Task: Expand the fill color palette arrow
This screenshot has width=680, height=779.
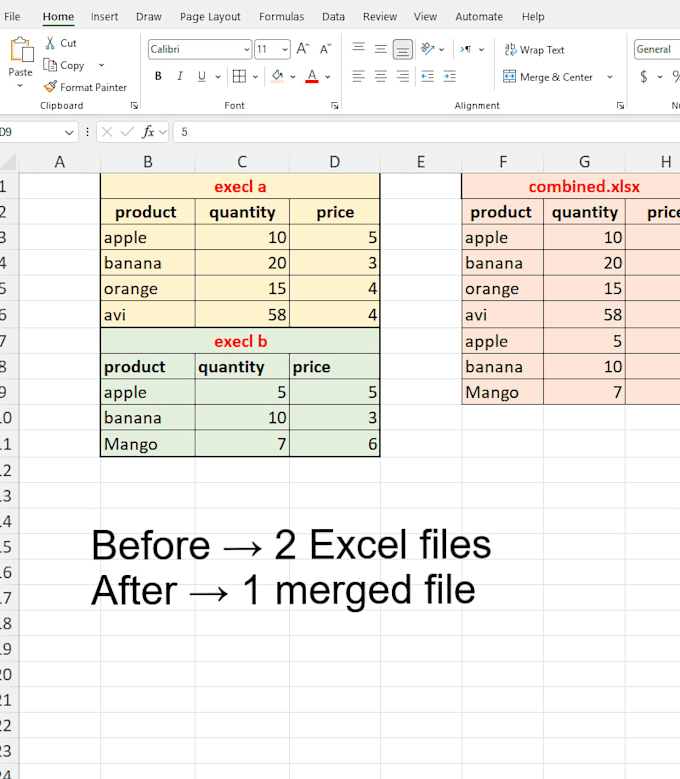Action: point(293,77)
